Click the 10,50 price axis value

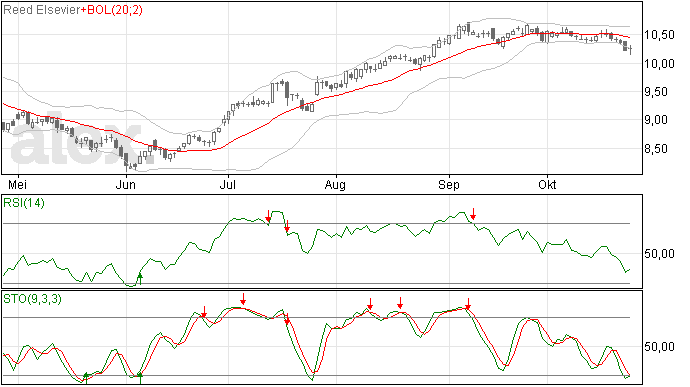pos(659,35)
